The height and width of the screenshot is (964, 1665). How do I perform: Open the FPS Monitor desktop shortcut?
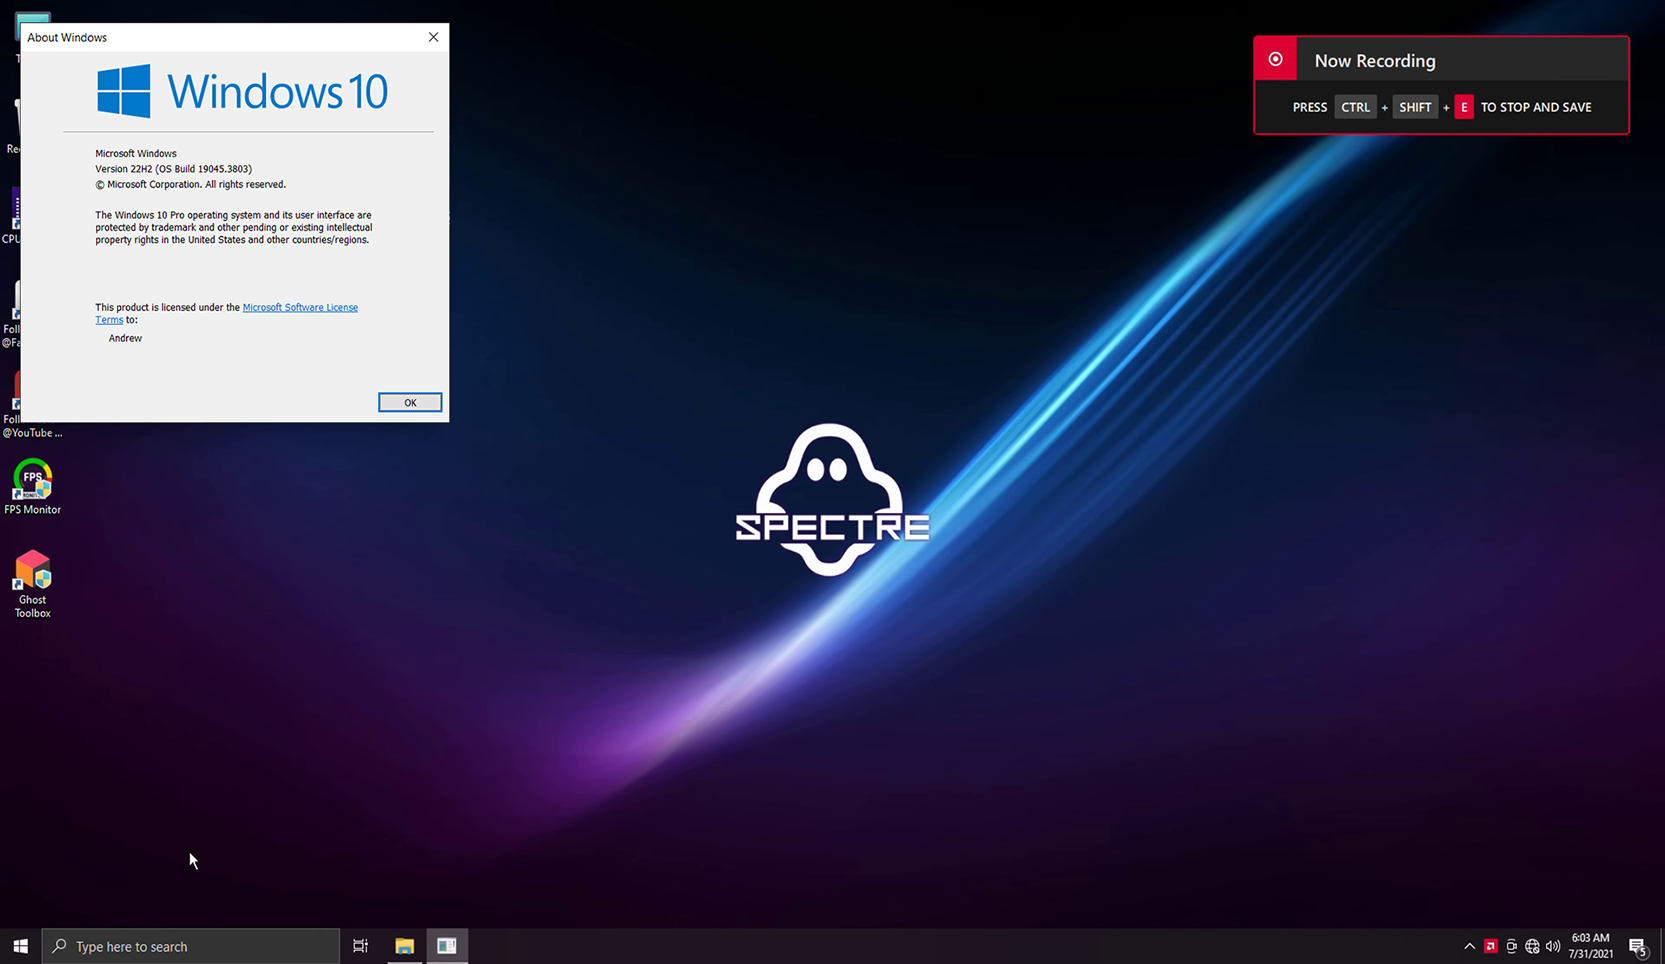click(x=32, y=487)
